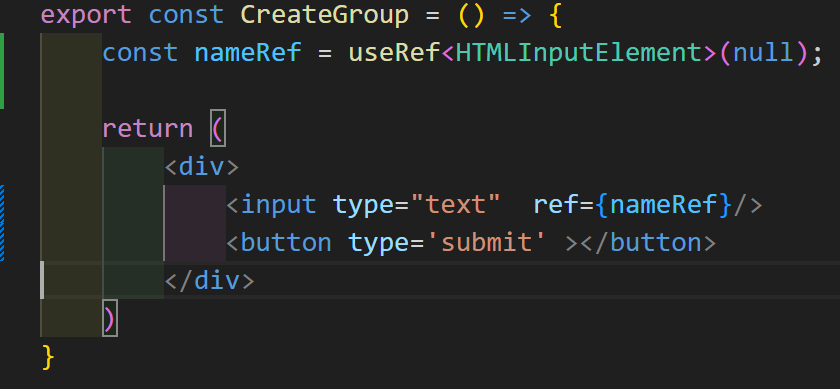Click the 'useRef' hook call
This screenshot has width=840, height=389.
(394, 53)
